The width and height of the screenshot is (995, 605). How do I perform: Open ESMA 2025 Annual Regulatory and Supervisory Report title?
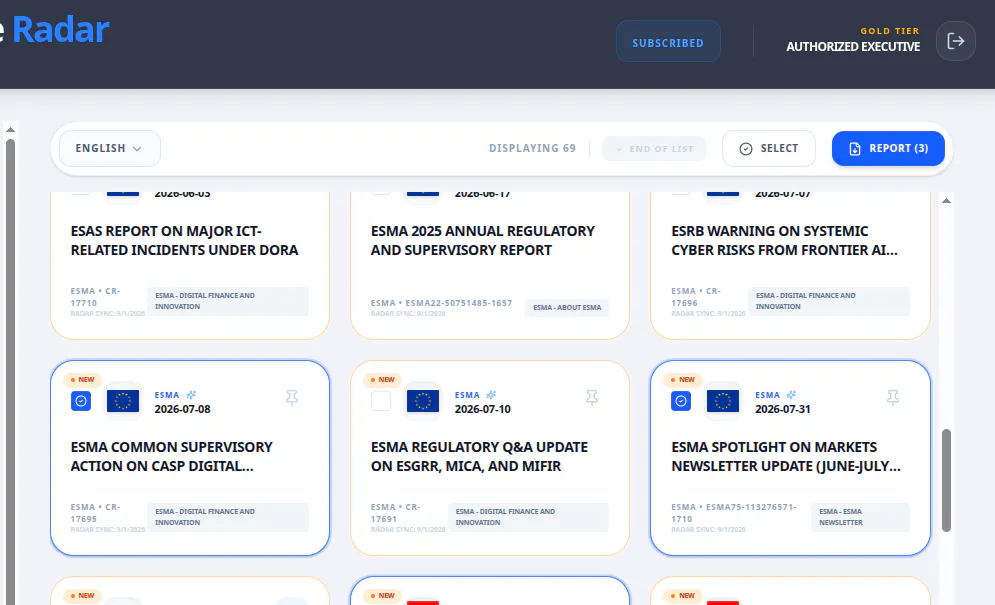[x=483, y=241]
